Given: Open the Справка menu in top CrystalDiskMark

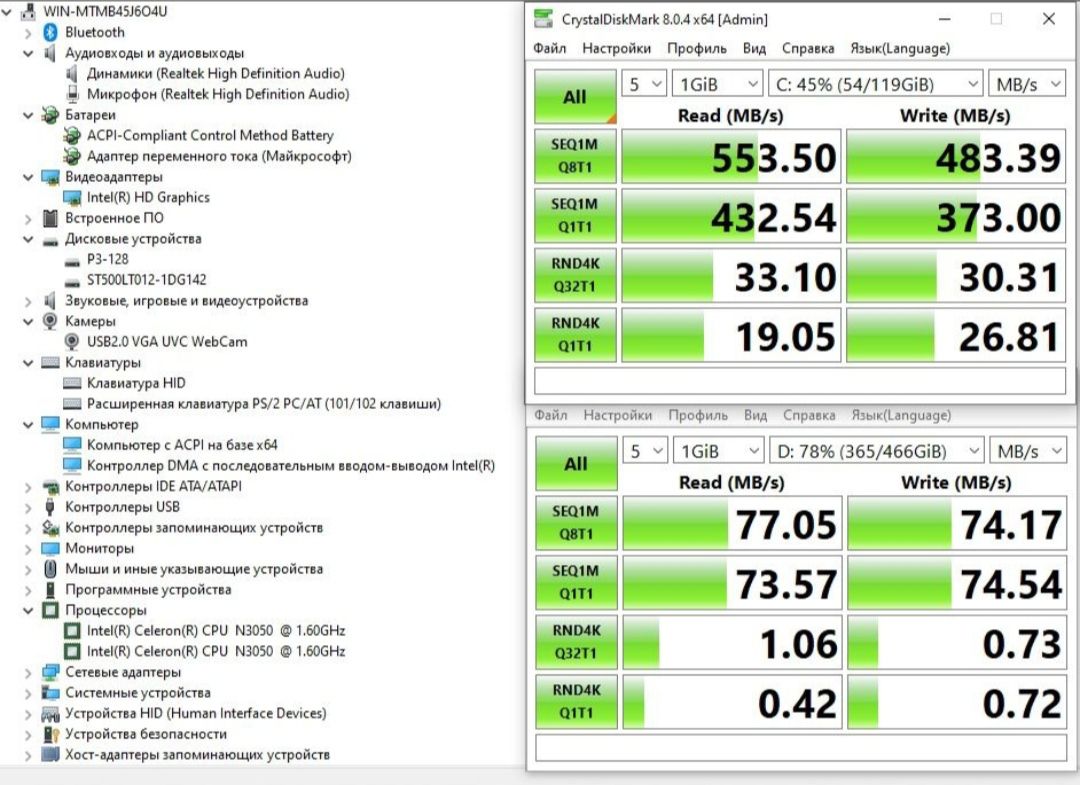Looking at the screenshot, I should (x=808, y=48).
